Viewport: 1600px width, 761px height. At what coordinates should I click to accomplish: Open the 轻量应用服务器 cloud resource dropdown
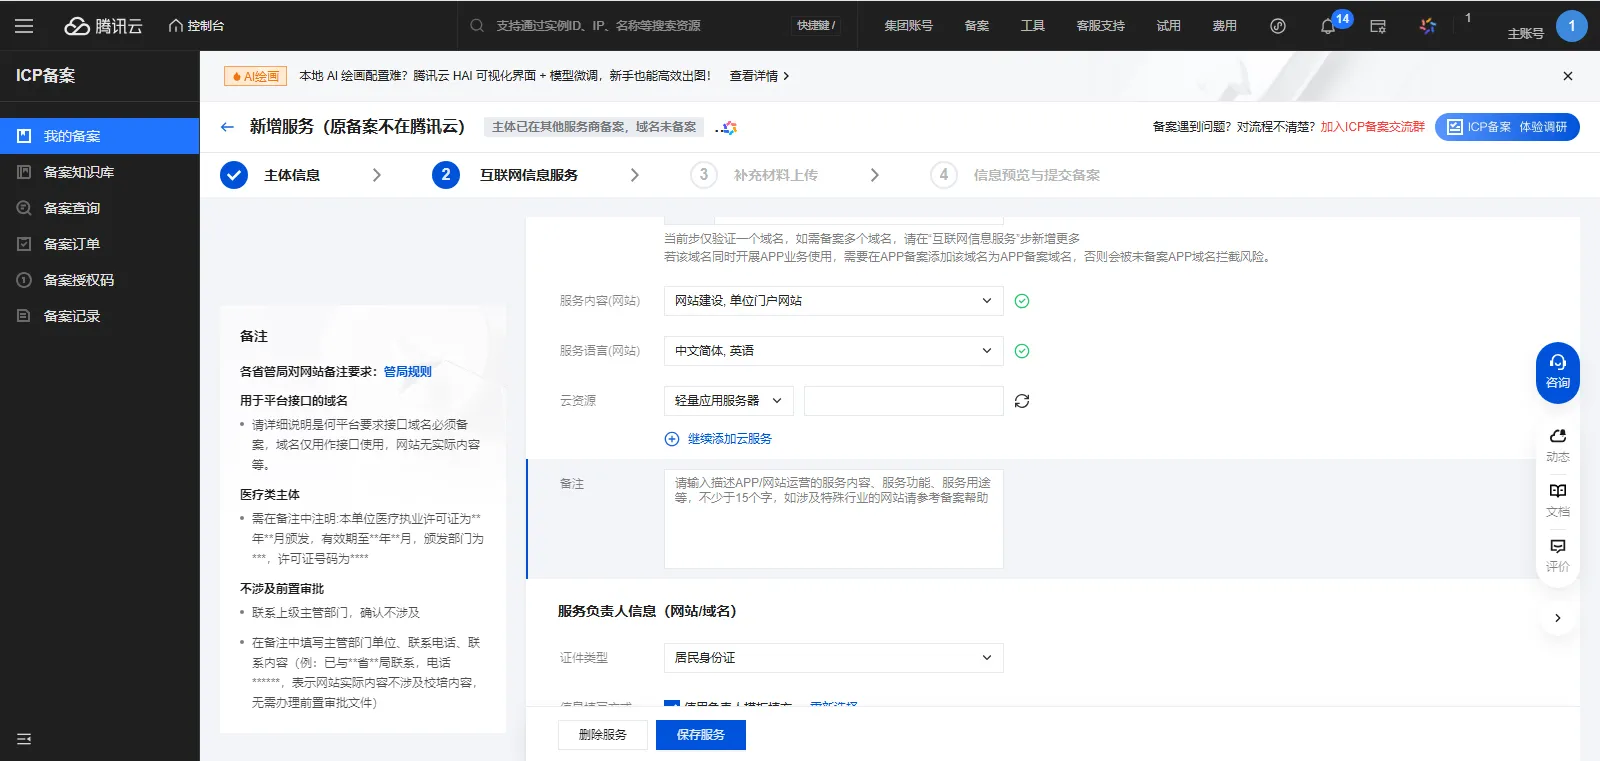(x=729, y=401)
